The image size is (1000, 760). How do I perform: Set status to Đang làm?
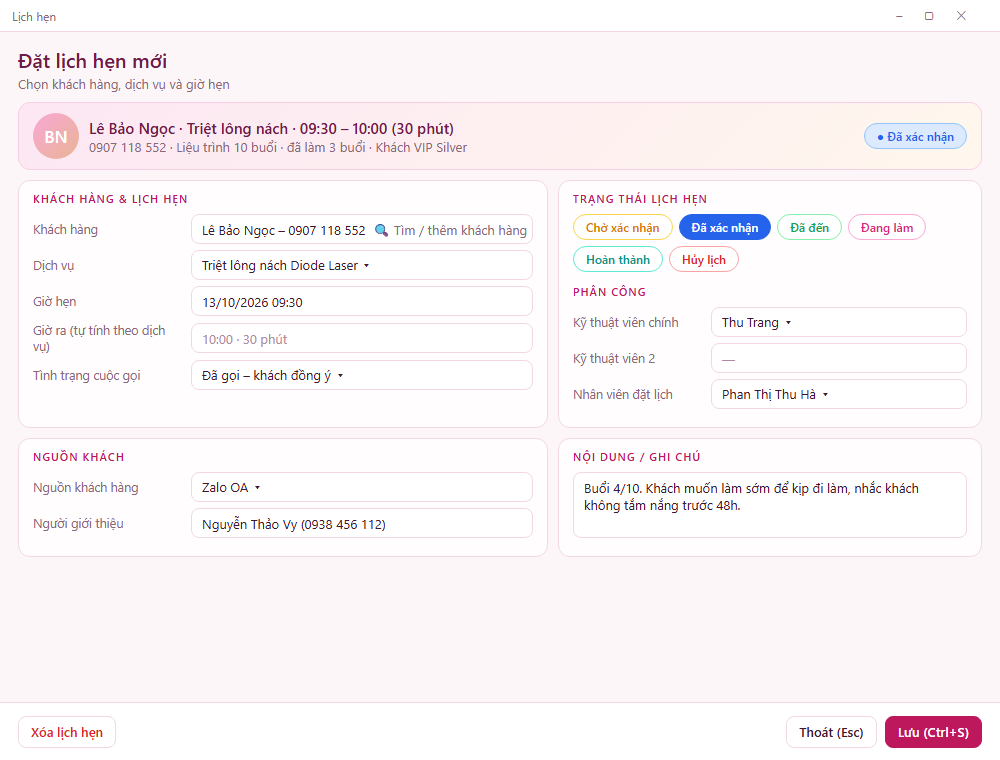(886, 228)
